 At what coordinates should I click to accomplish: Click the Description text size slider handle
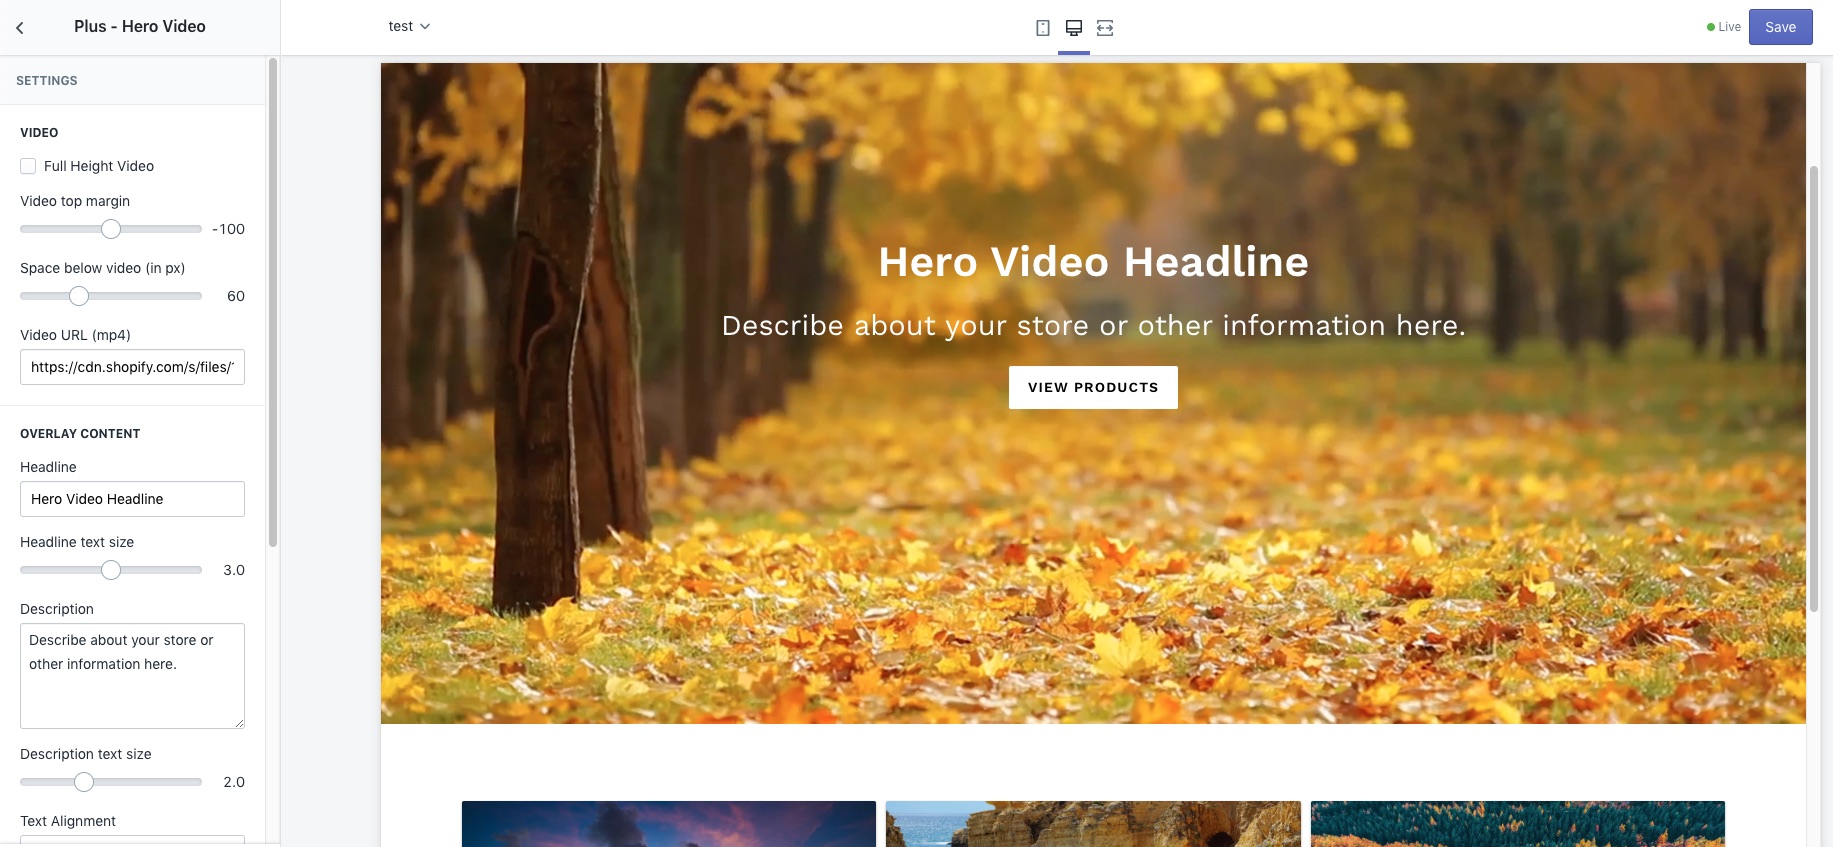pyautogui.click(x=84, y=782)
